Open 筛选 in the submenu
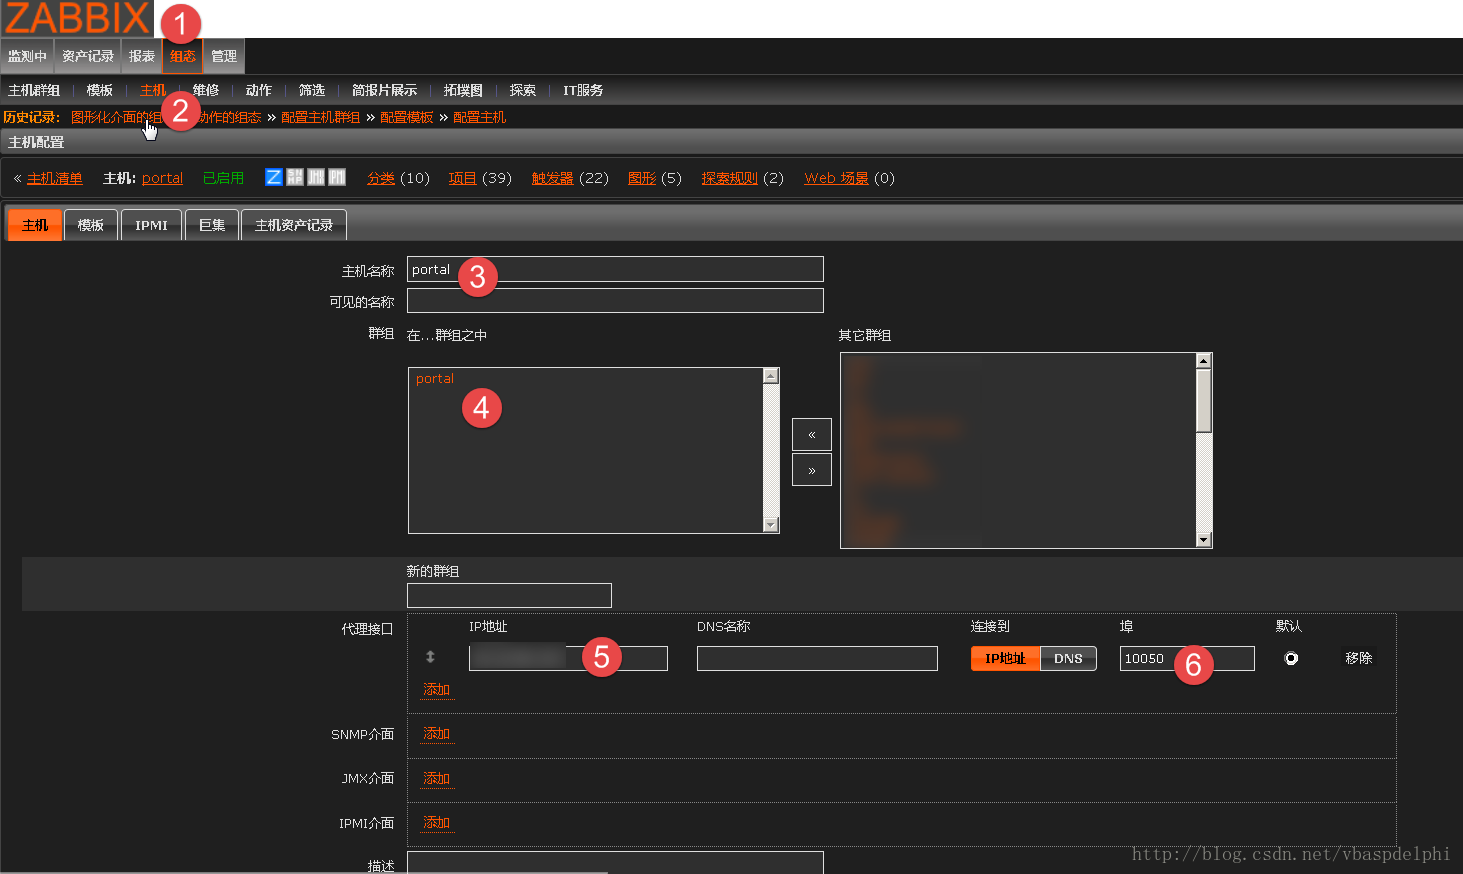The width and height of the screenshot is (1463, 874). click(312, 90)
